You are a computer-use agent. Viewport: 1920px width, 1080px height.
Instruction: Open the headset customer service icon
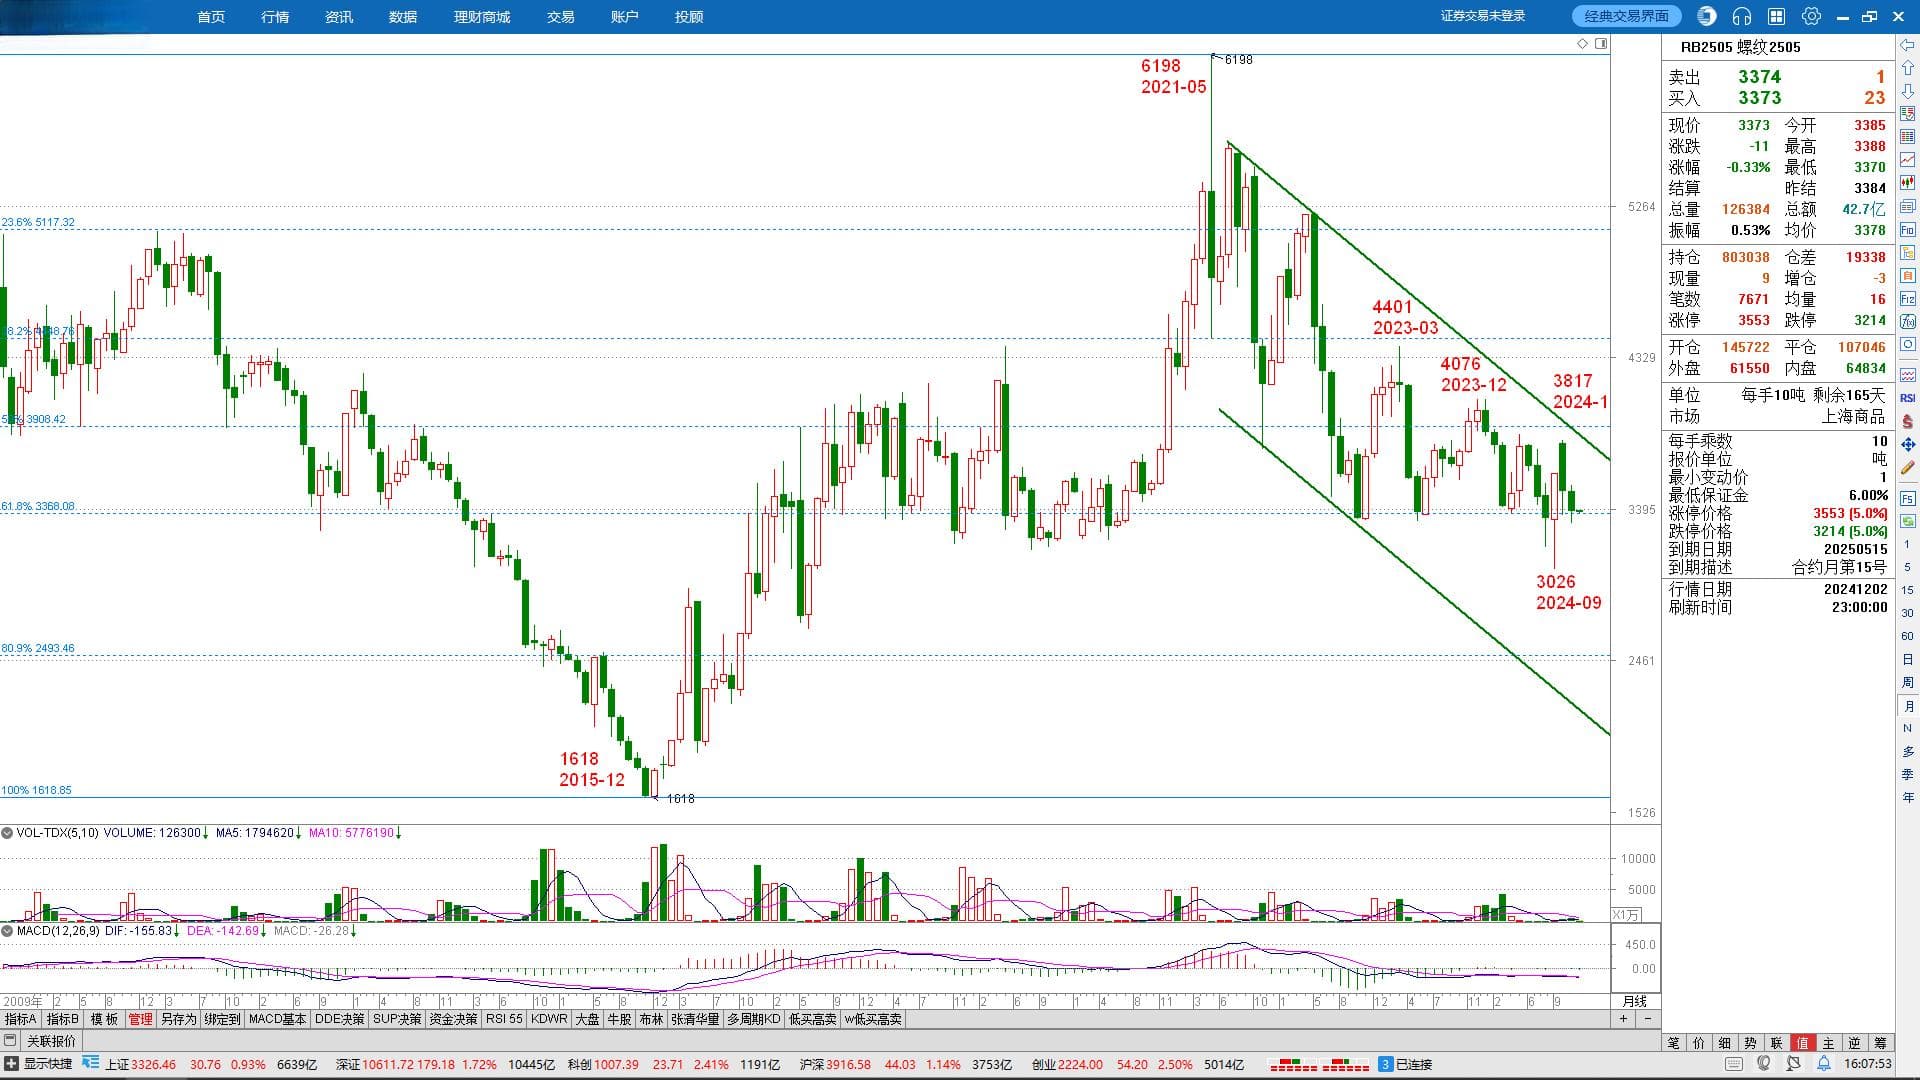pos(1742,16)
